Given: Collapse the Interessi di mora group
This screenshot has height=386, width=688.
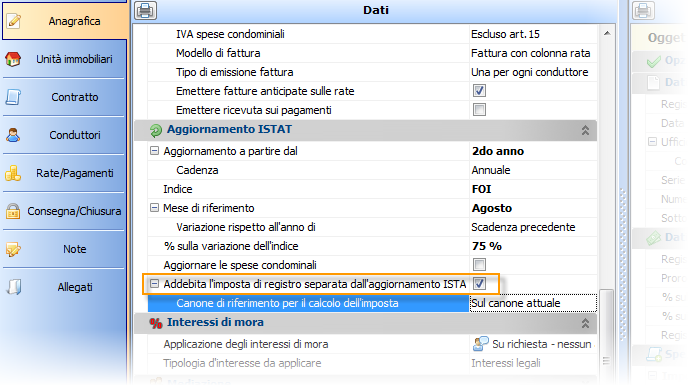Looking at the screenshot, I should tap(585, 323).
